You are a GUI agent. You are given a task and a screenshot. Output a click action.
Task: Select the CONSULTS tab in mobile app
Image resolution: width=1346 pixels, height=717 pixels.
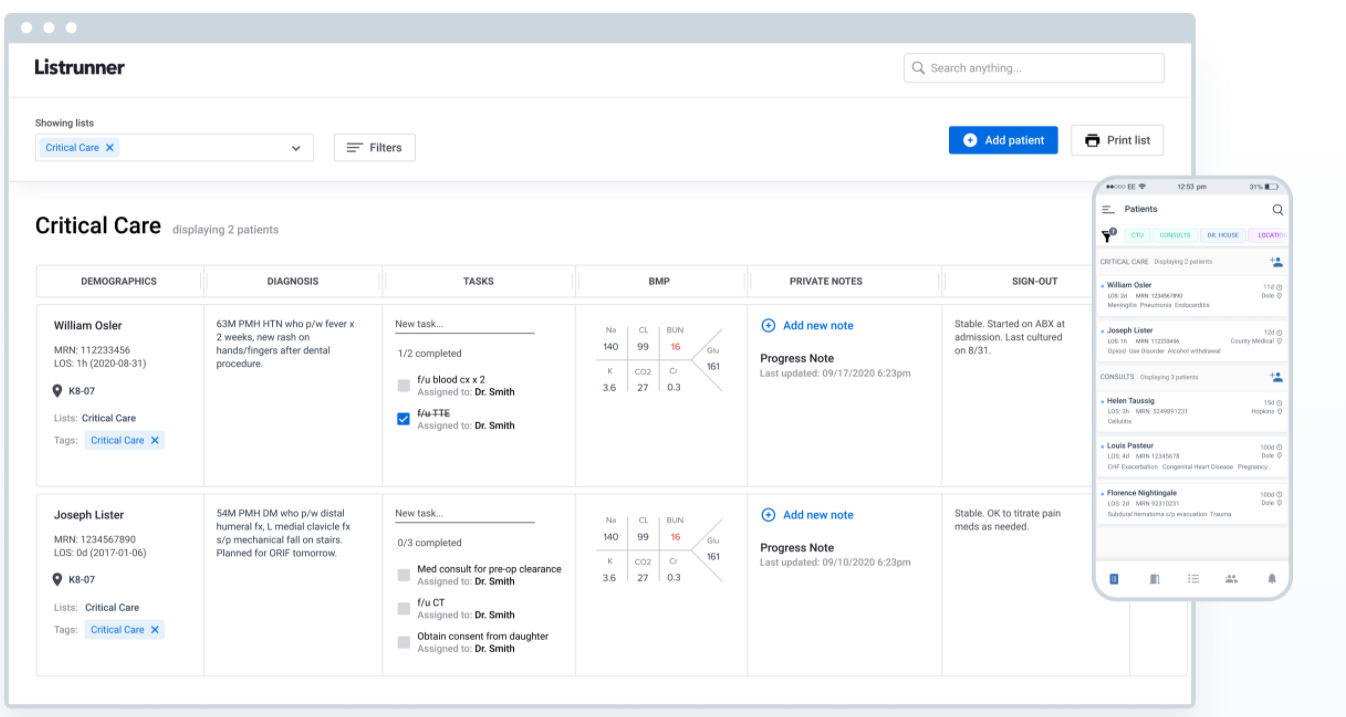[x=1174, y=236]
